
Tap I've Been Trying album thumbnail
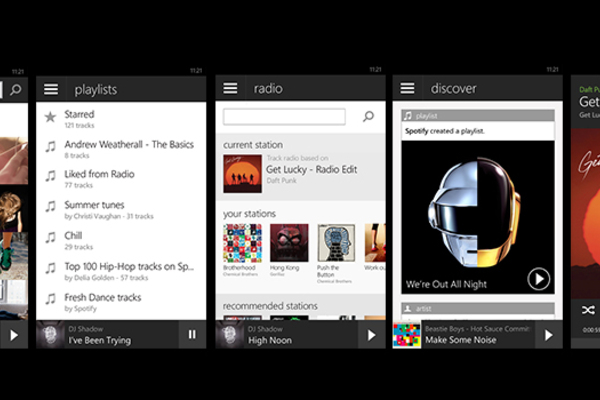coord(50,335)
